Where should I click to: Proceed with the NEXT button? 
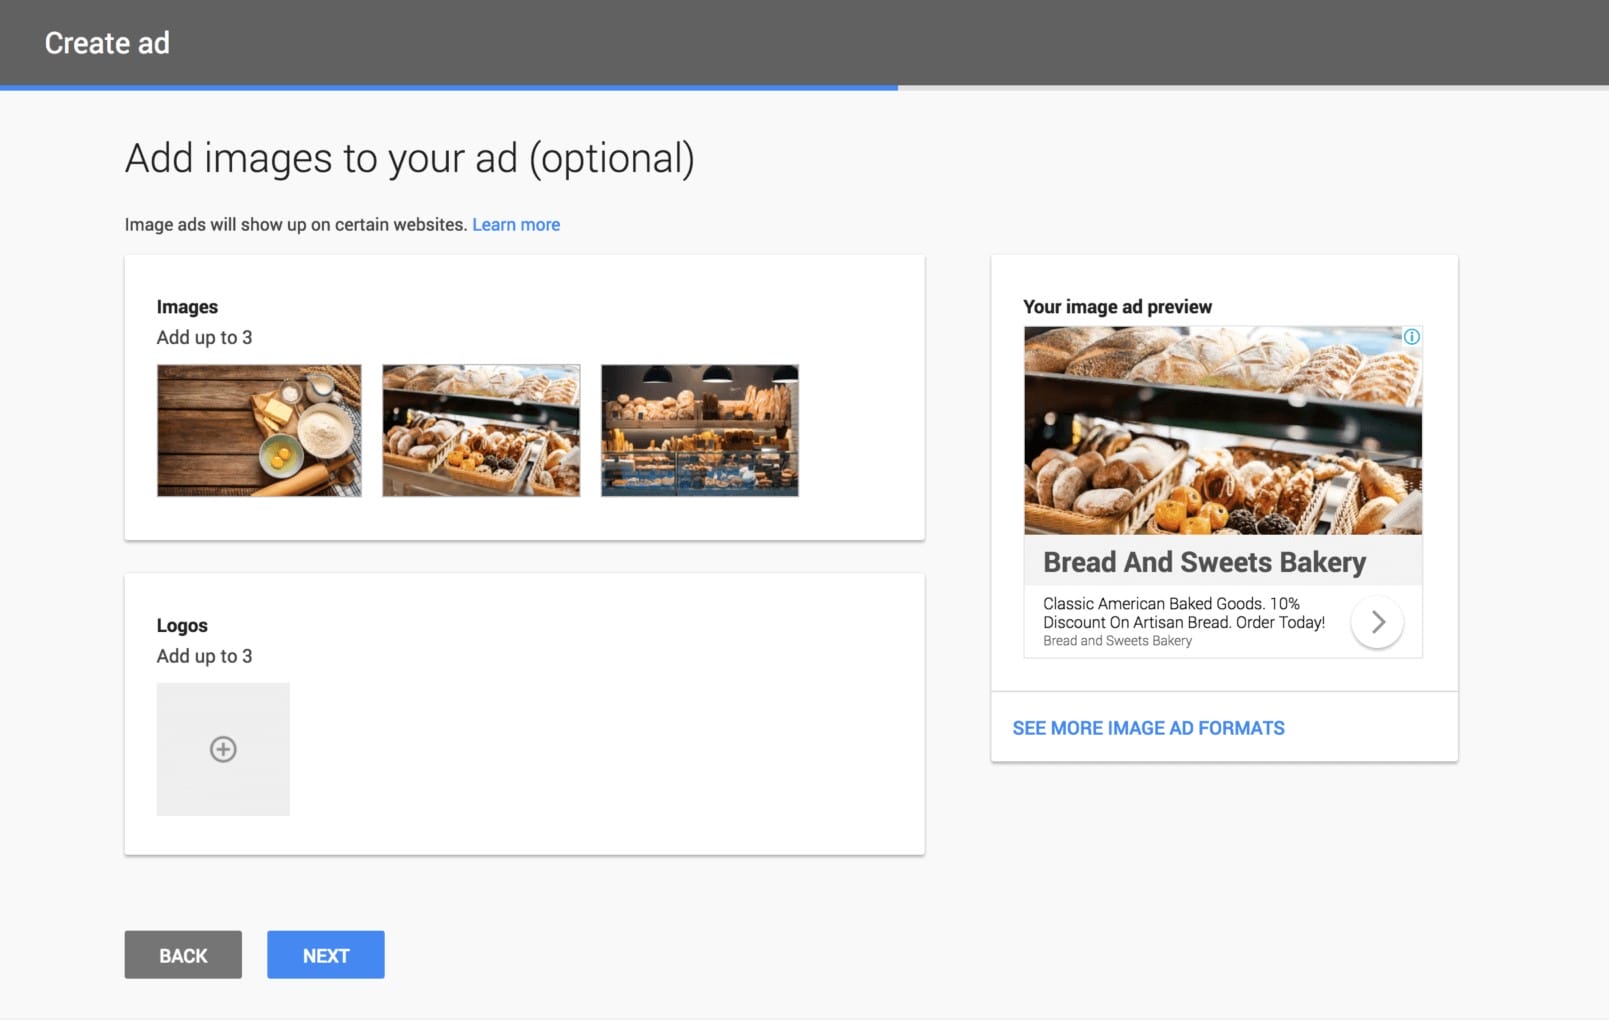pyautogui.click(x=325, y=955)
